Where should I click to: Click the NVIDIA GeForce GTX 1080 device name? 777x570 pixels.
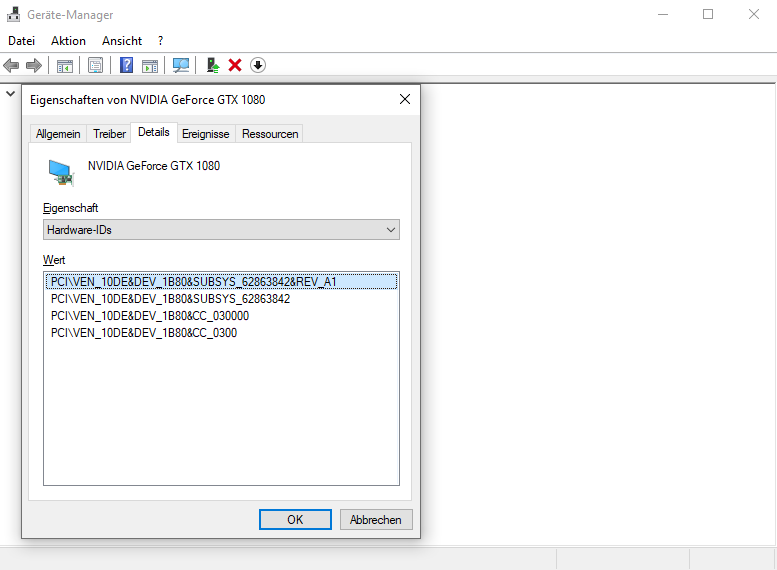pos(154,166)
